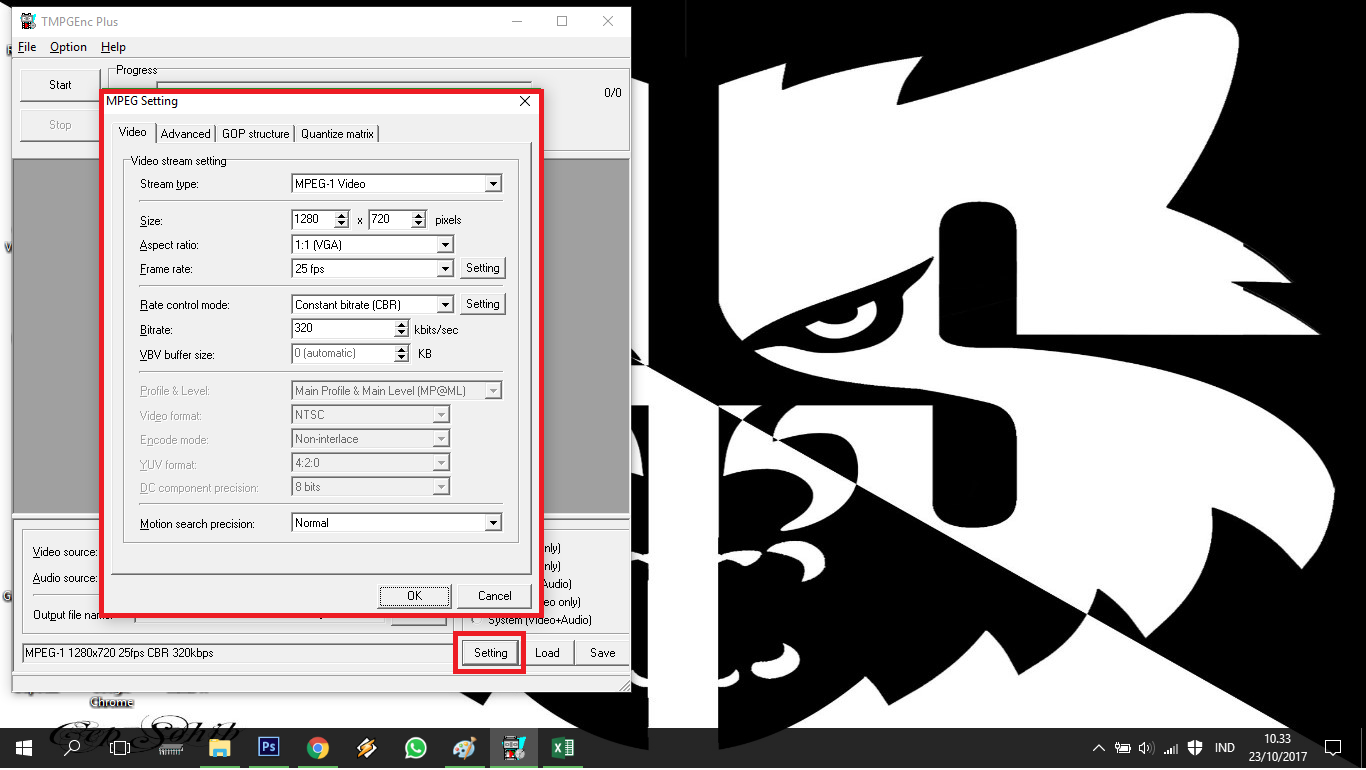Open Google Chrome from taskbar
Viewport: 1366px width, 770px height.
click(x=318, y=747)
